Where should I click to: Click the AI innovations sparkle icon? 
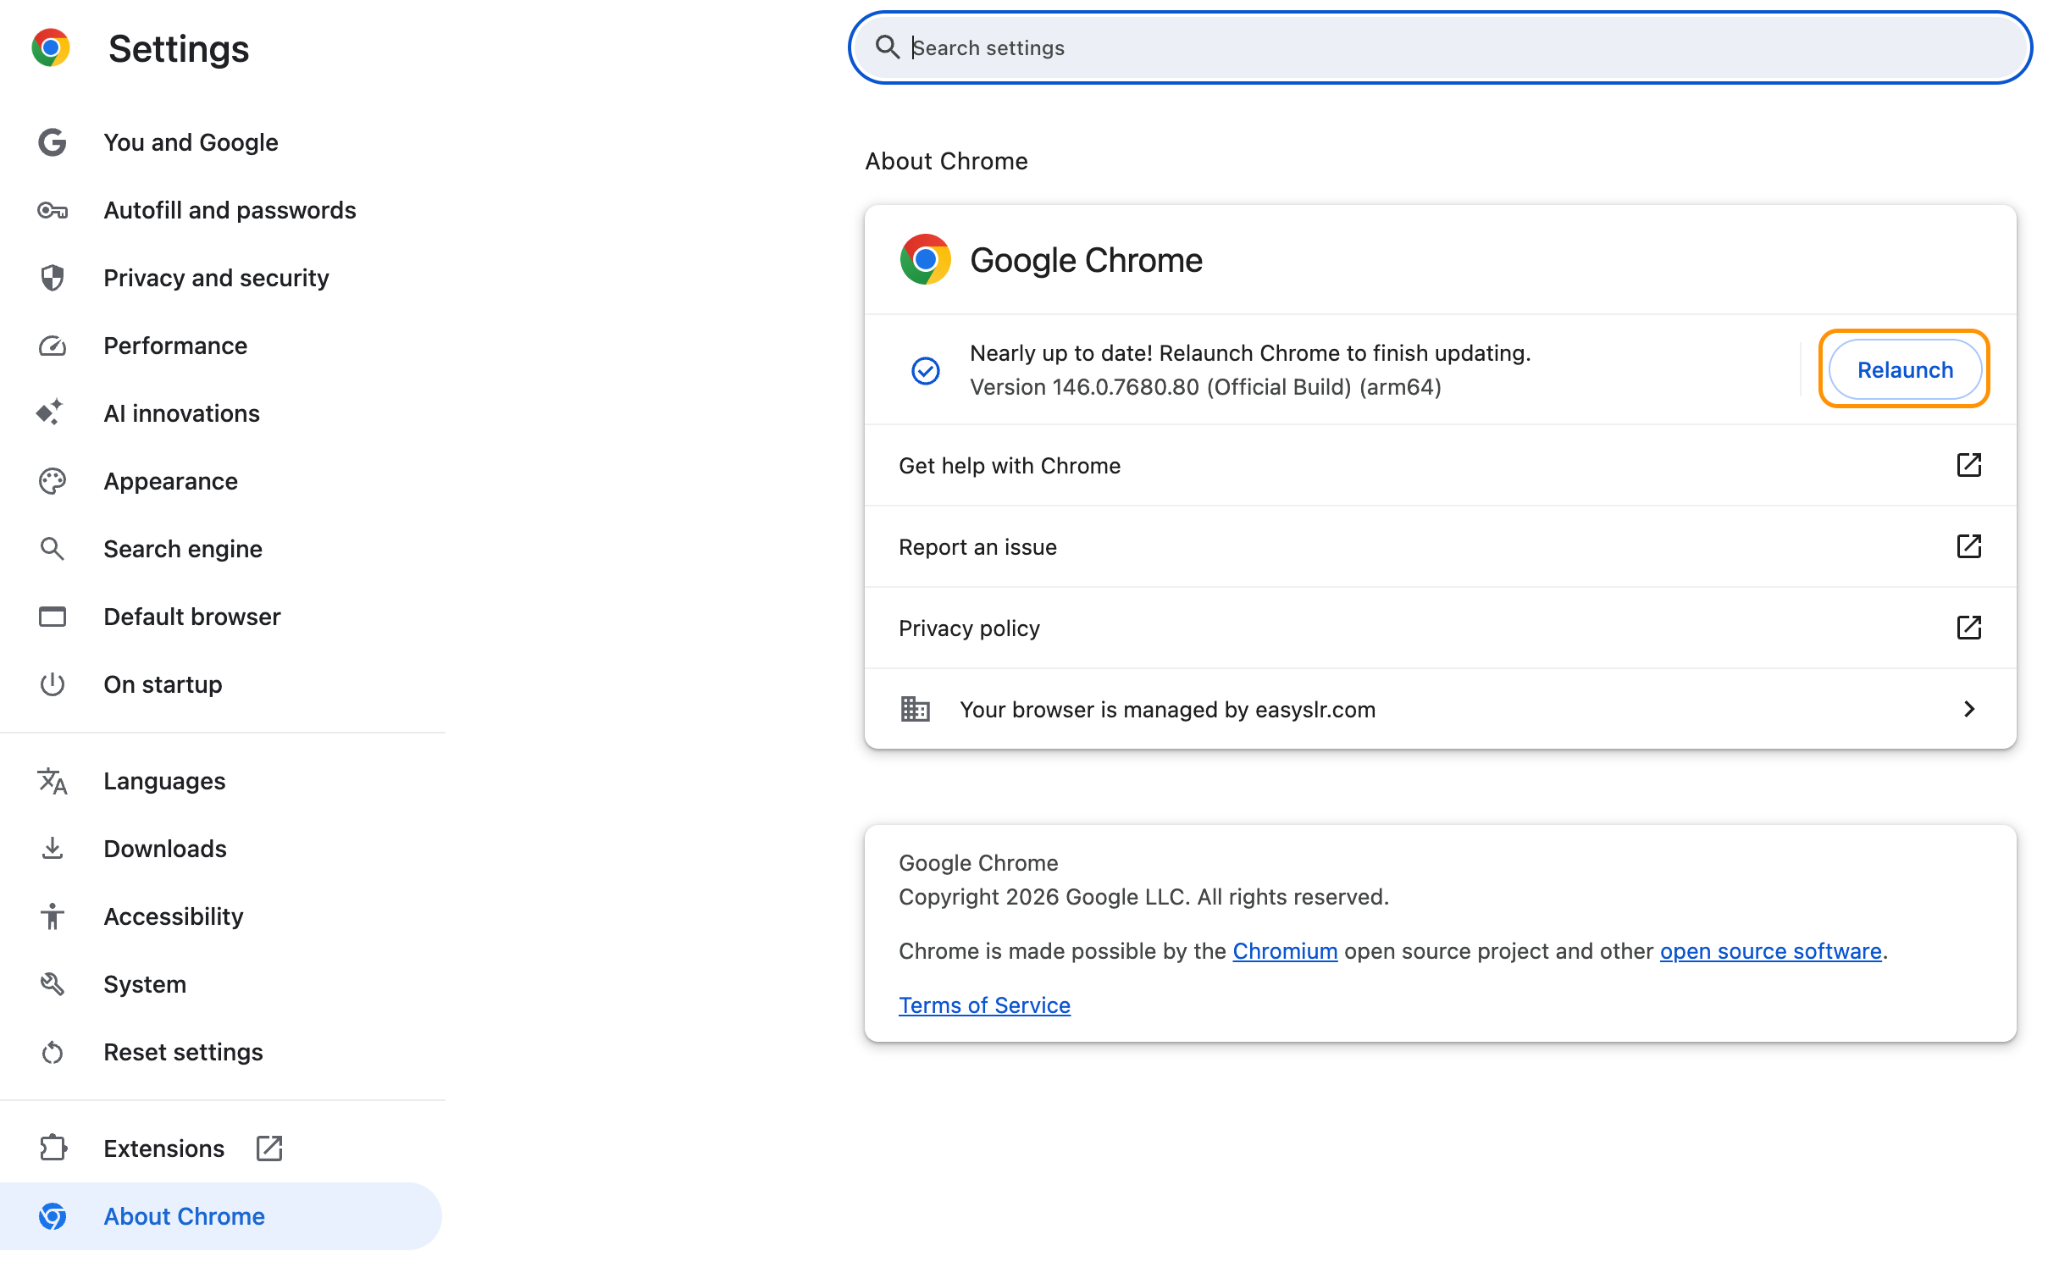(50, 413)
